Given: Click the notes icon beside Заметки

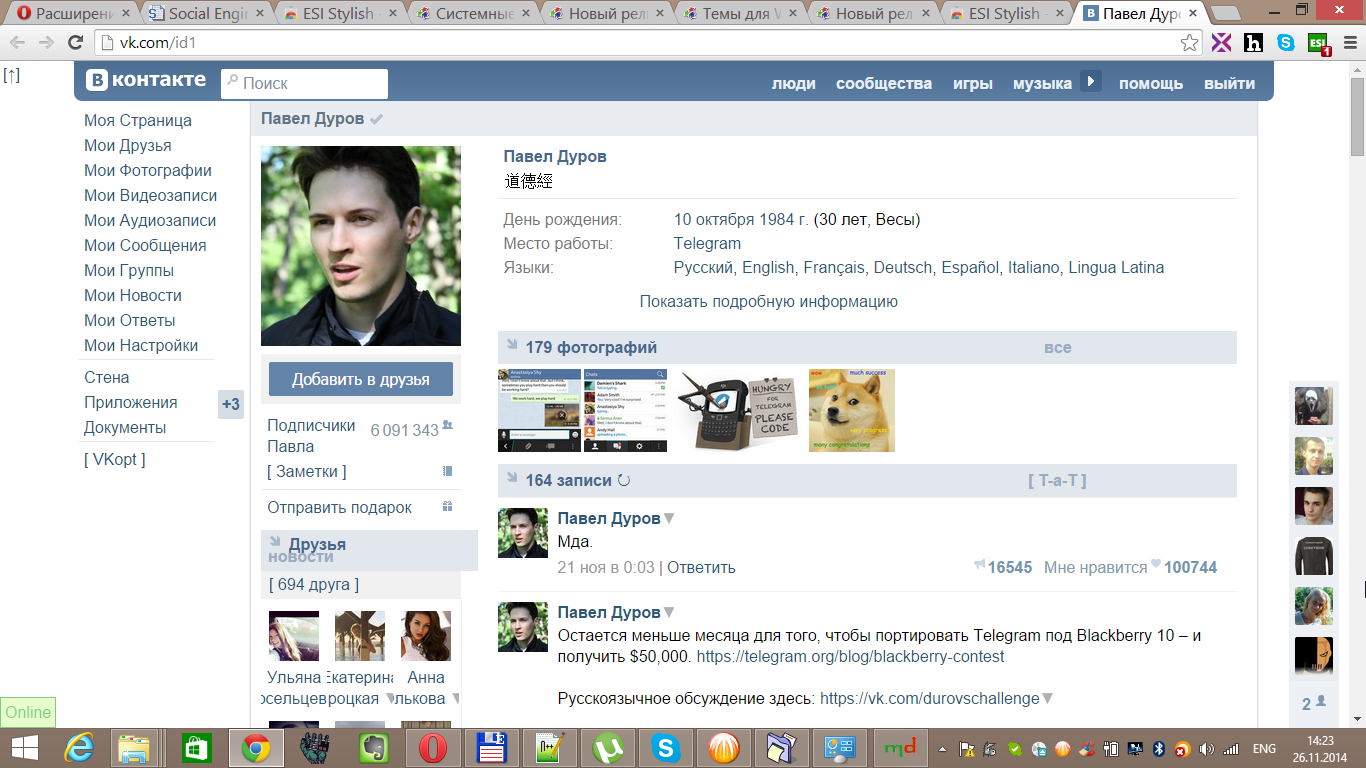Looking at the screenshot, I should (x=447, y=471).
